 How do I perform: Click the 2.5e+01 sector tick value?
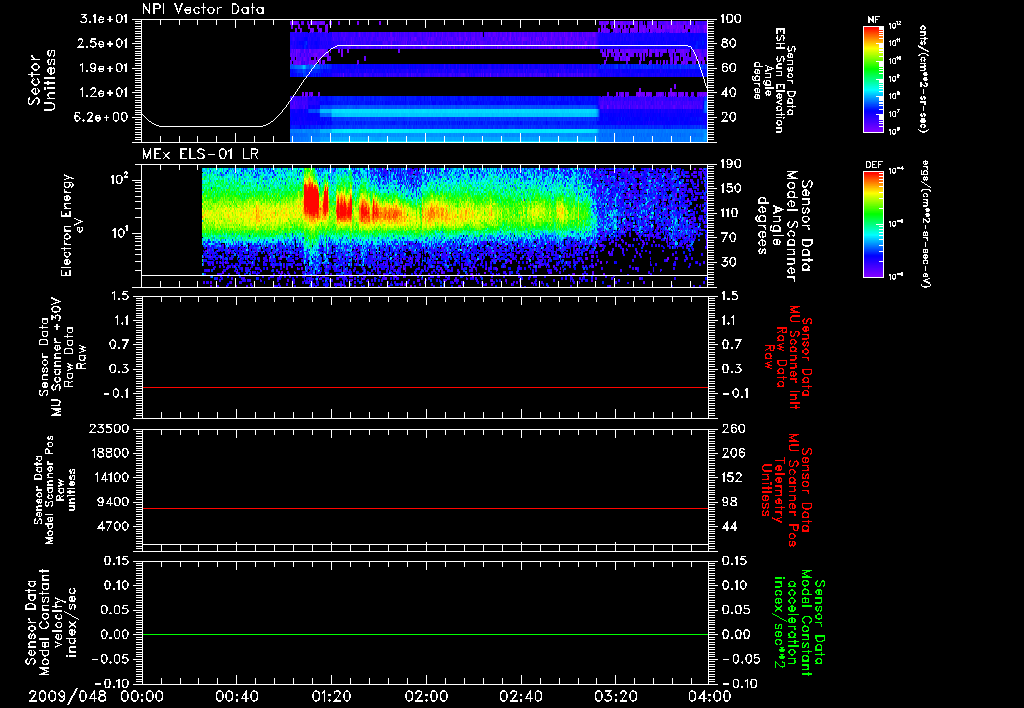104,43
